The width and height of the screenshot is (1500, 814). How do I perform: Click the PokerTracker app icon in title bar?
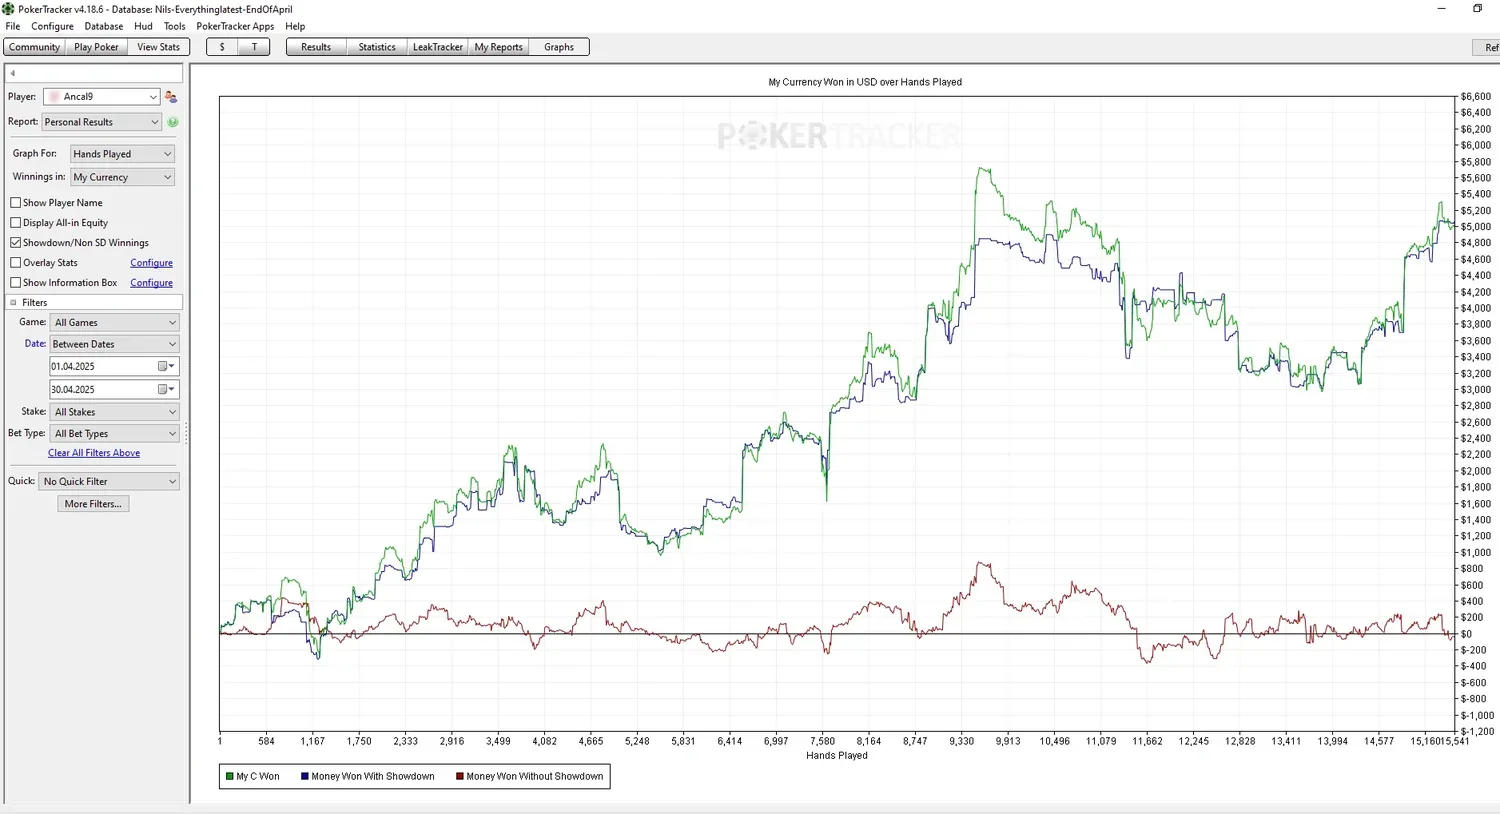coord(9,9)
